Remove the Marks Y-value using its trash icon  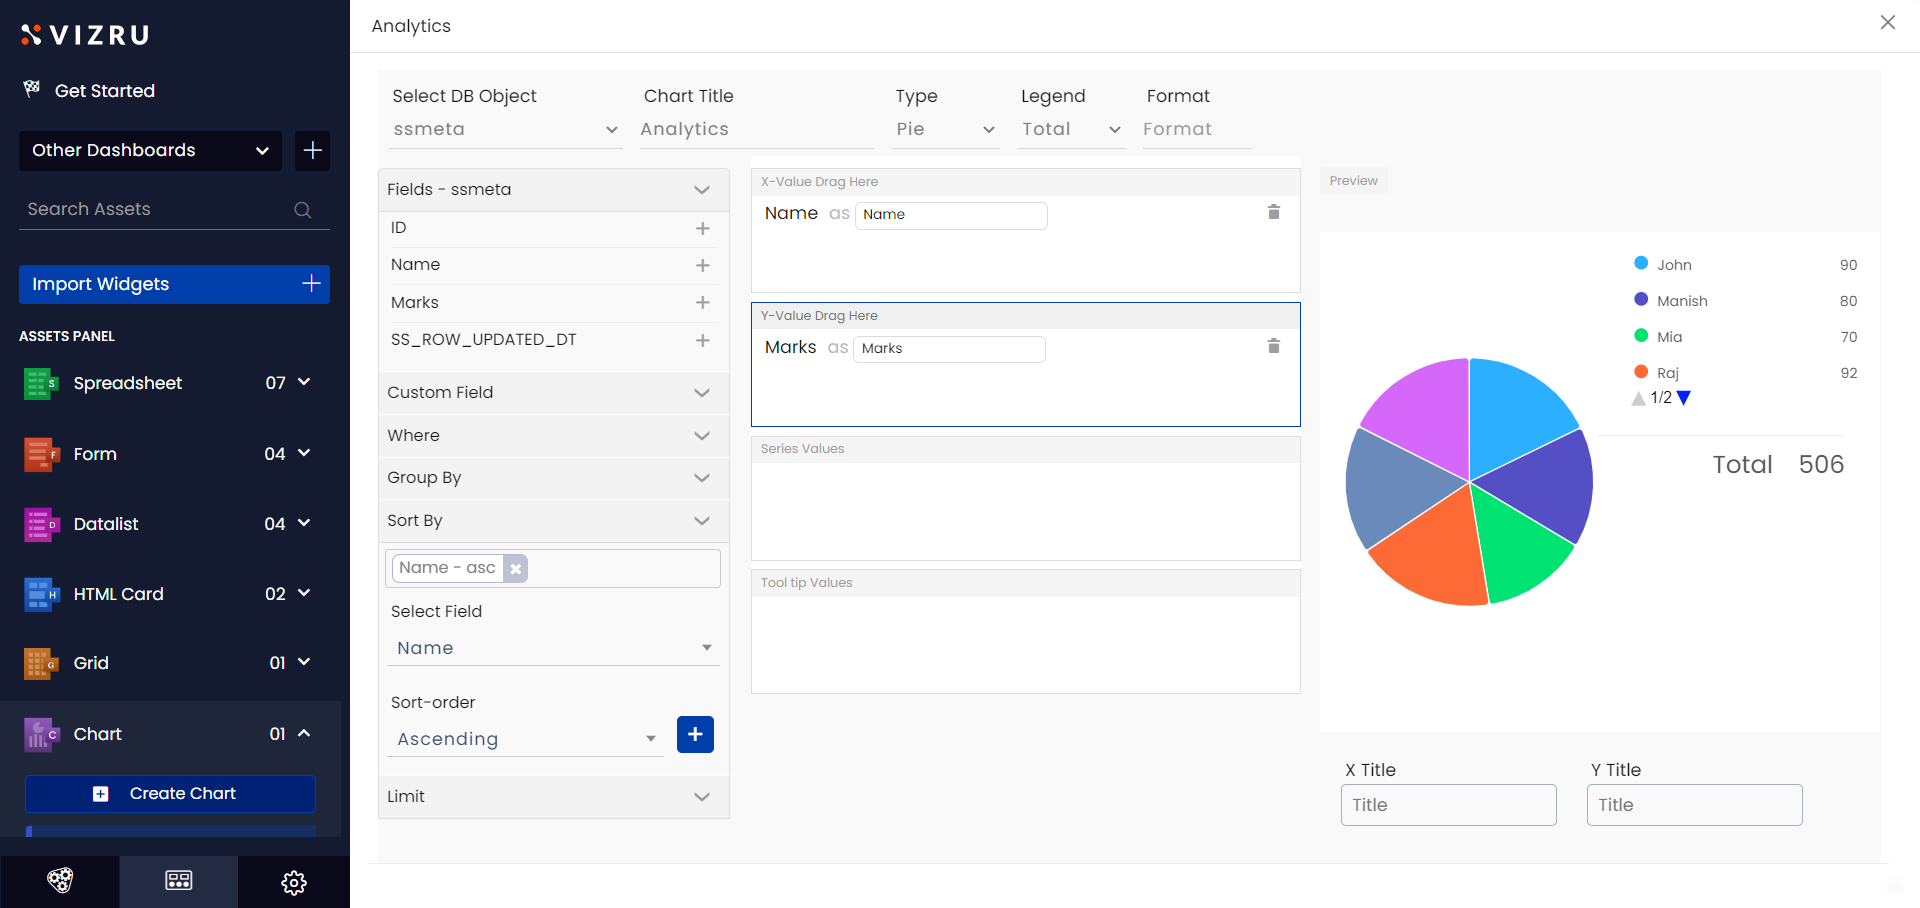(1273, 346)
